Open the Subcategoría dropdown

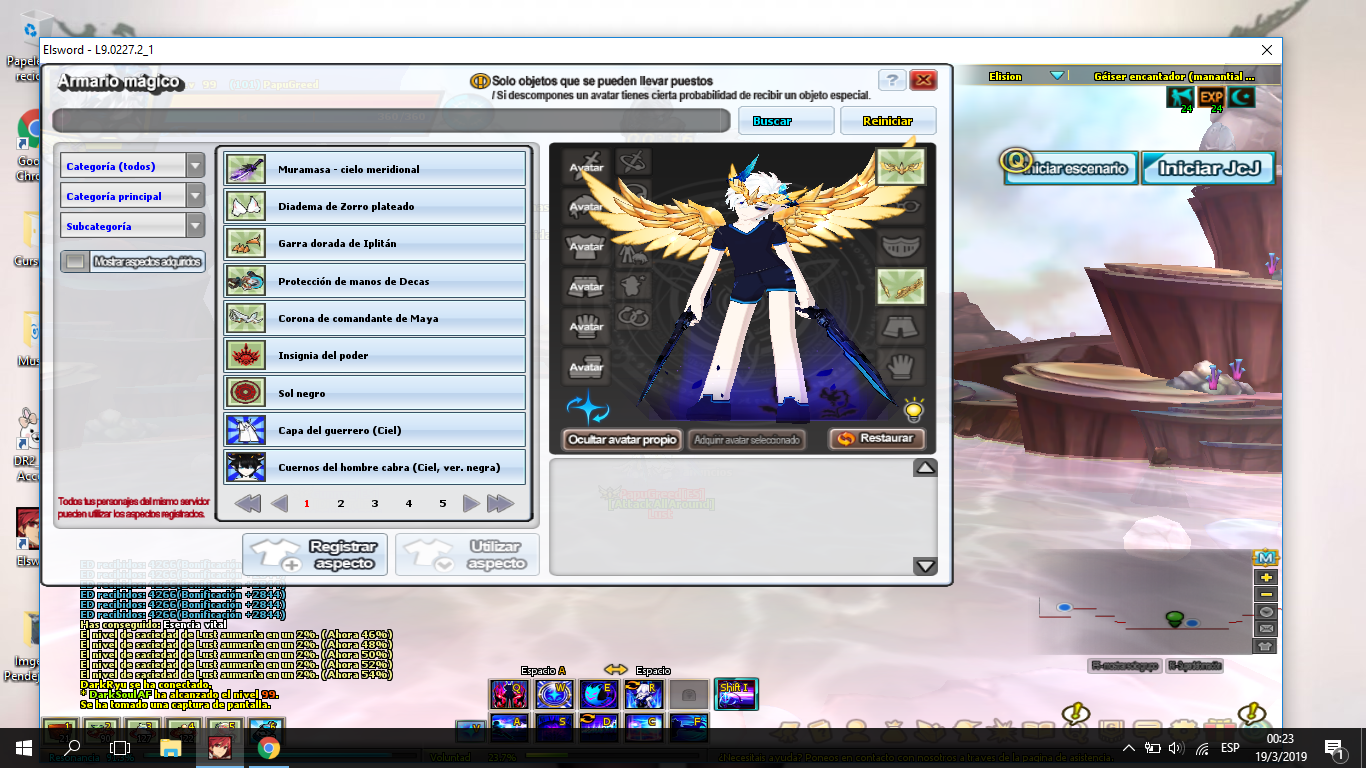tap(132, 227)
